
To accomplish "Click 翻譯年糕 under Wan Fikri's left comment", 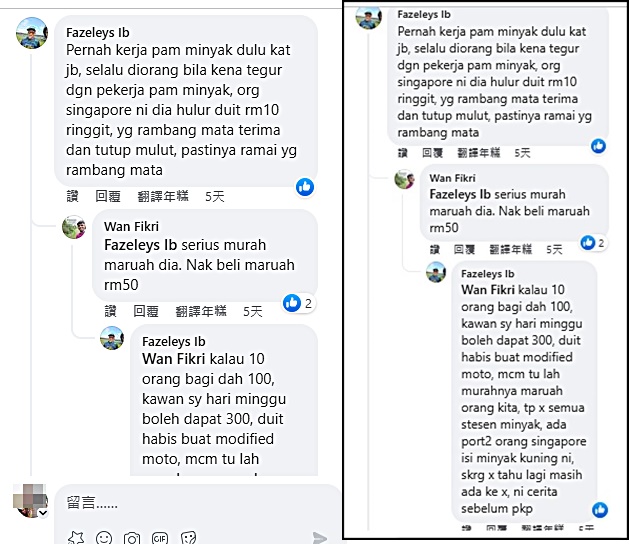I will tap(201, 311).
